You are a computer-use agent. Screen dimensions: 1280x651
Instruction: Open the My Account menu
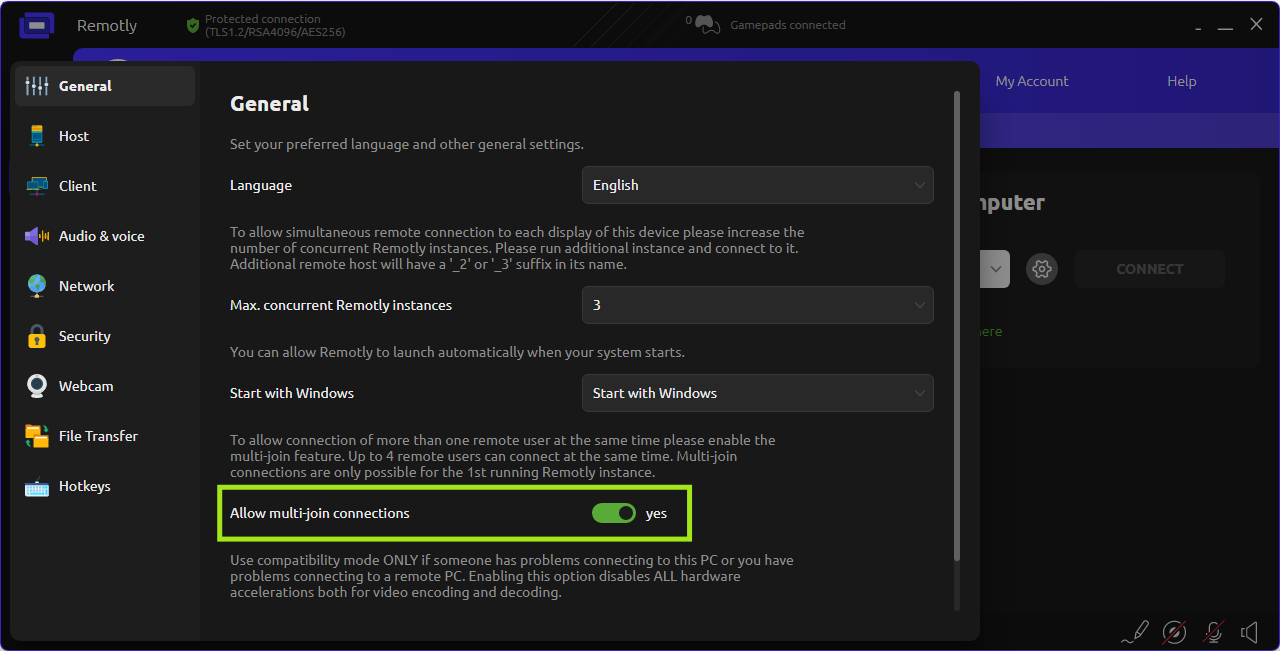(1032, 81)
